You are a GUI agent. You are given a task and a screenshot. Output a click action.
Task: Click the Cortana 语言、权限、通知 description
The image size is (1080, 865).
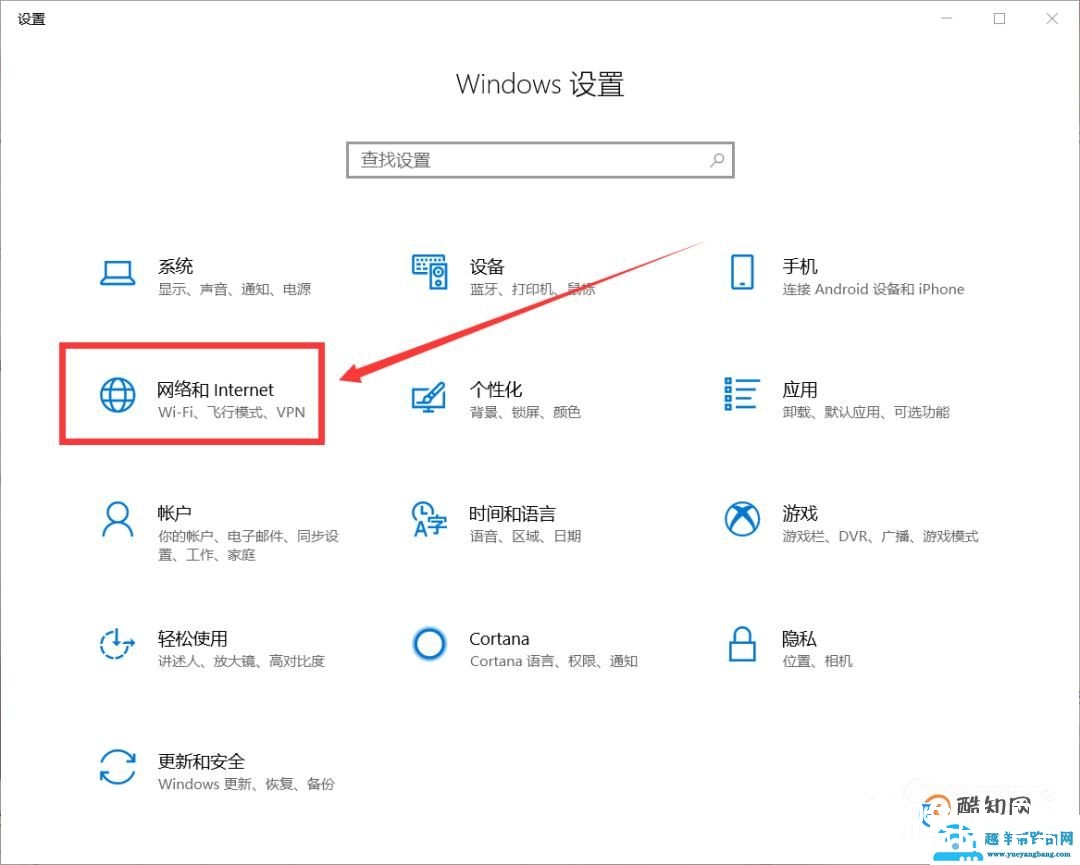[x=554, y=661]
